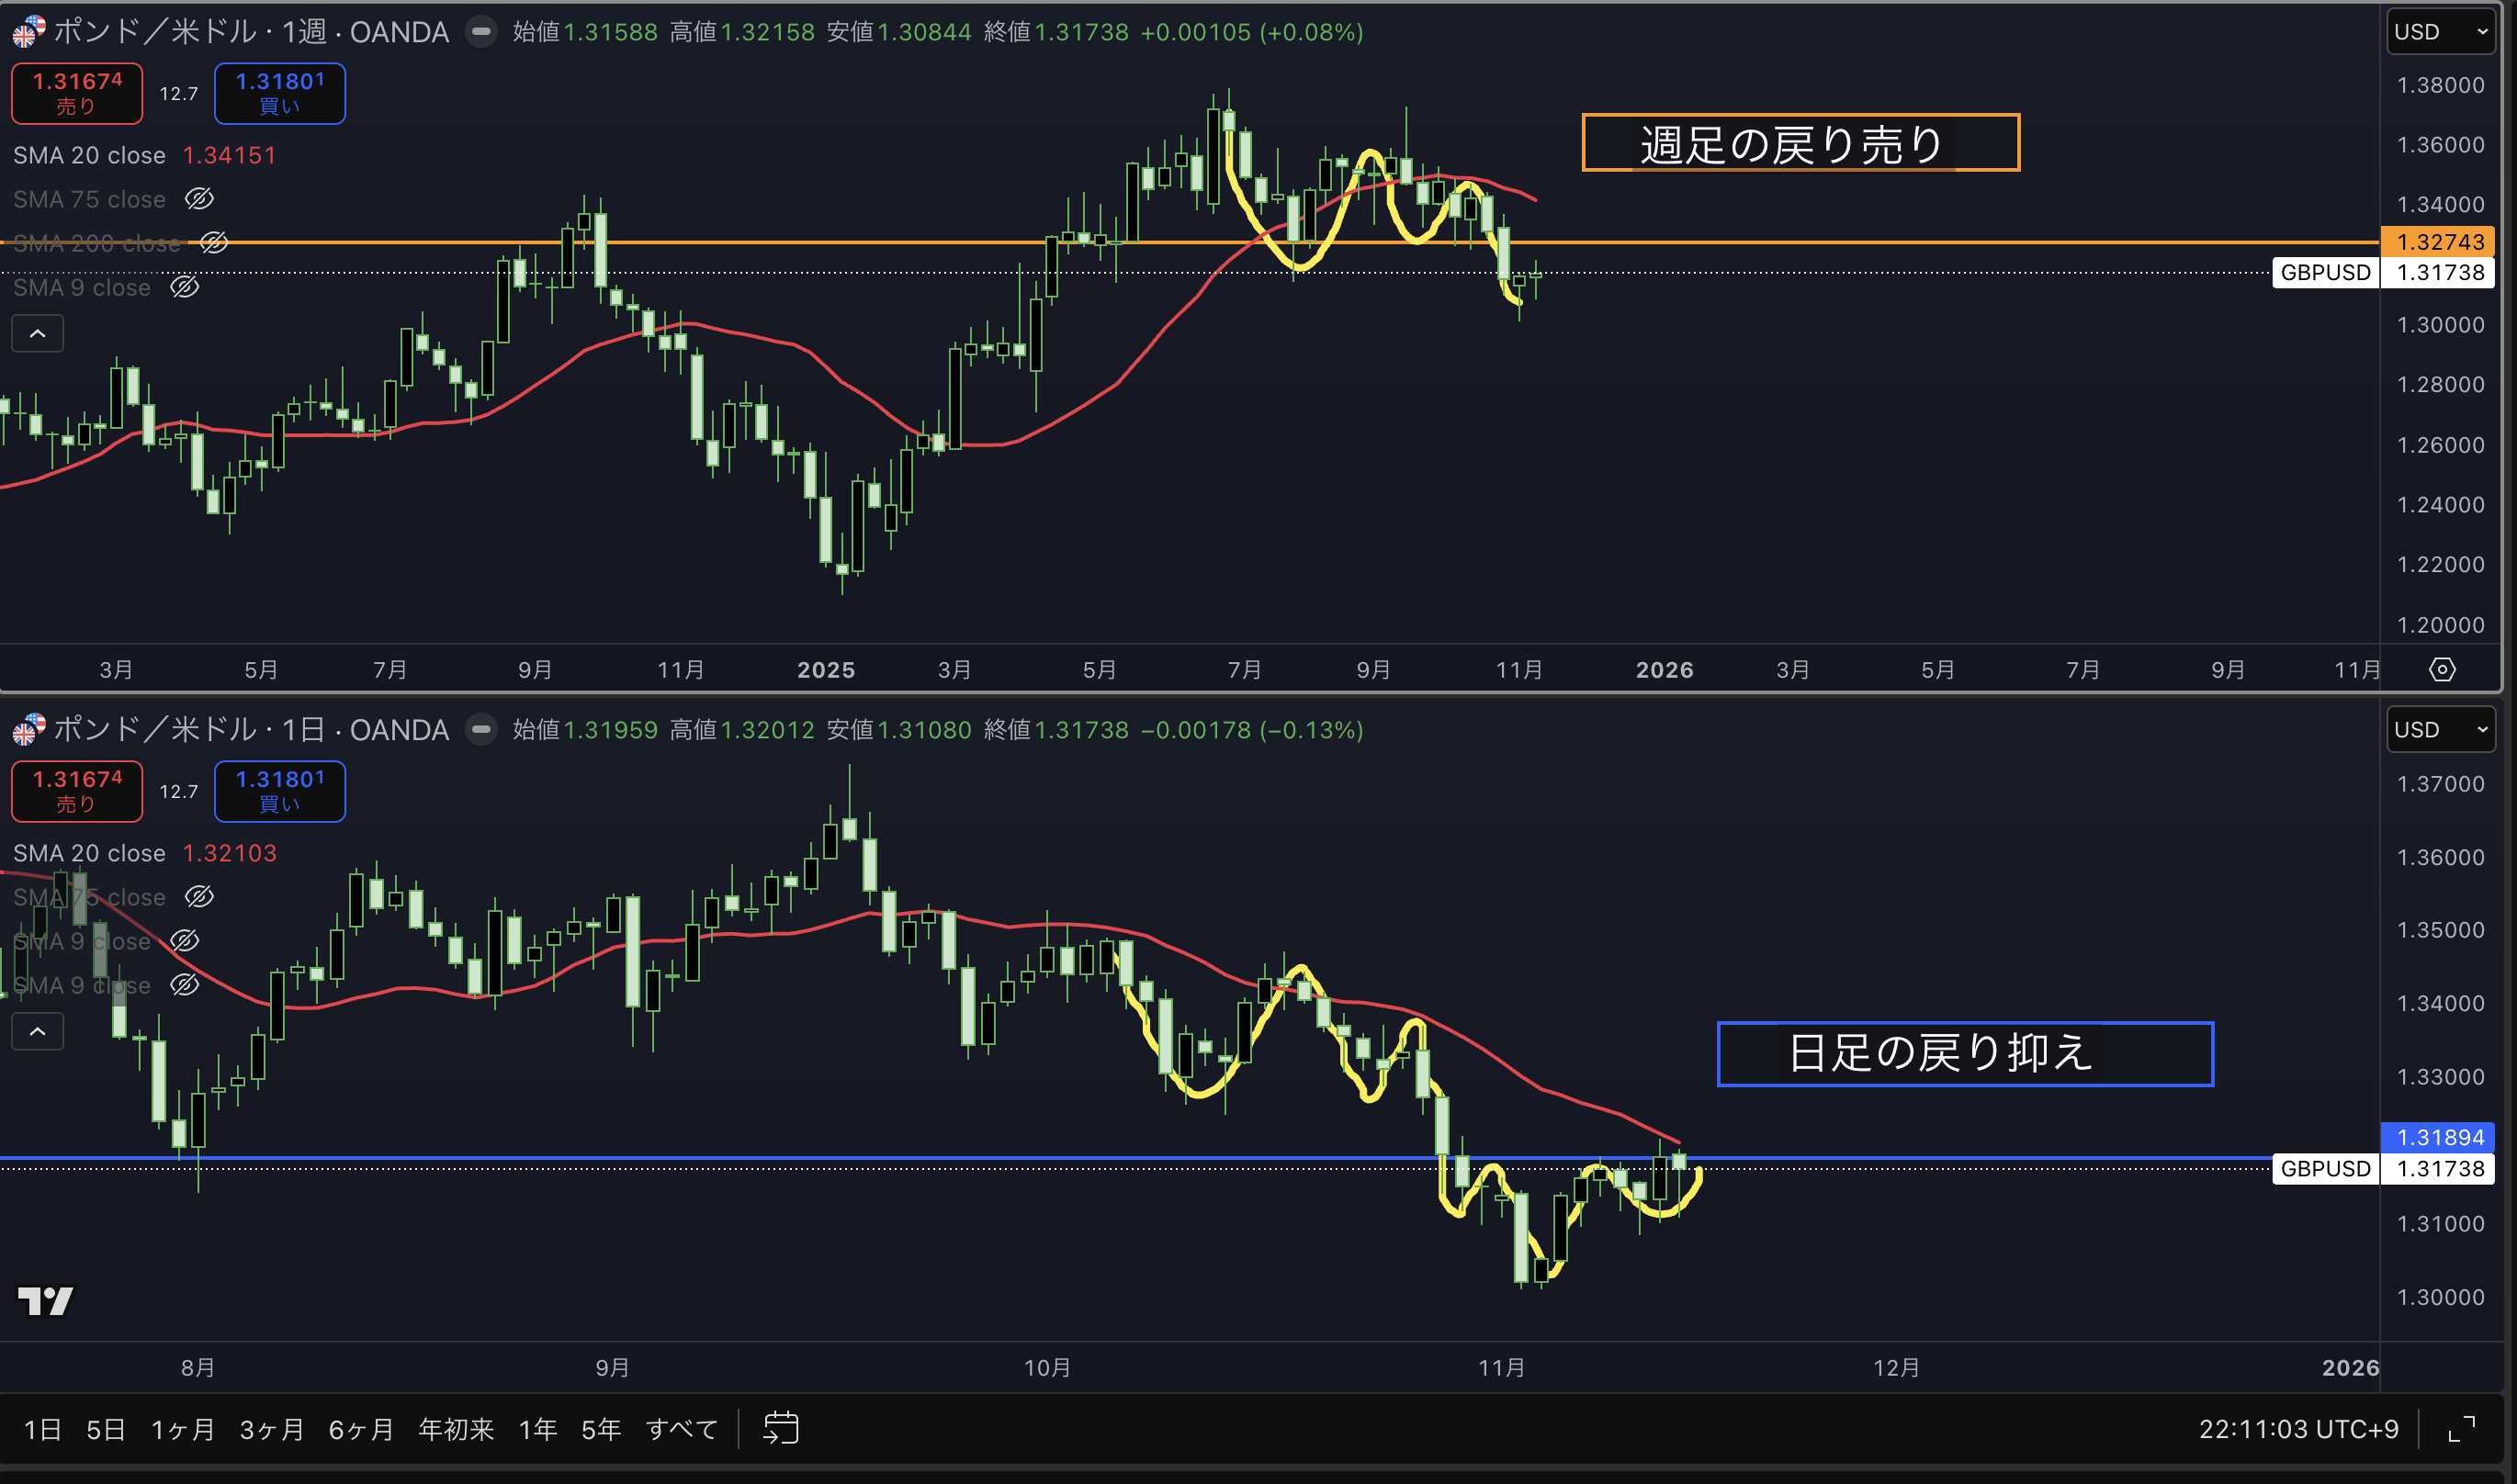Click the daily chart blue 買い buy button

tap(280, 791)
